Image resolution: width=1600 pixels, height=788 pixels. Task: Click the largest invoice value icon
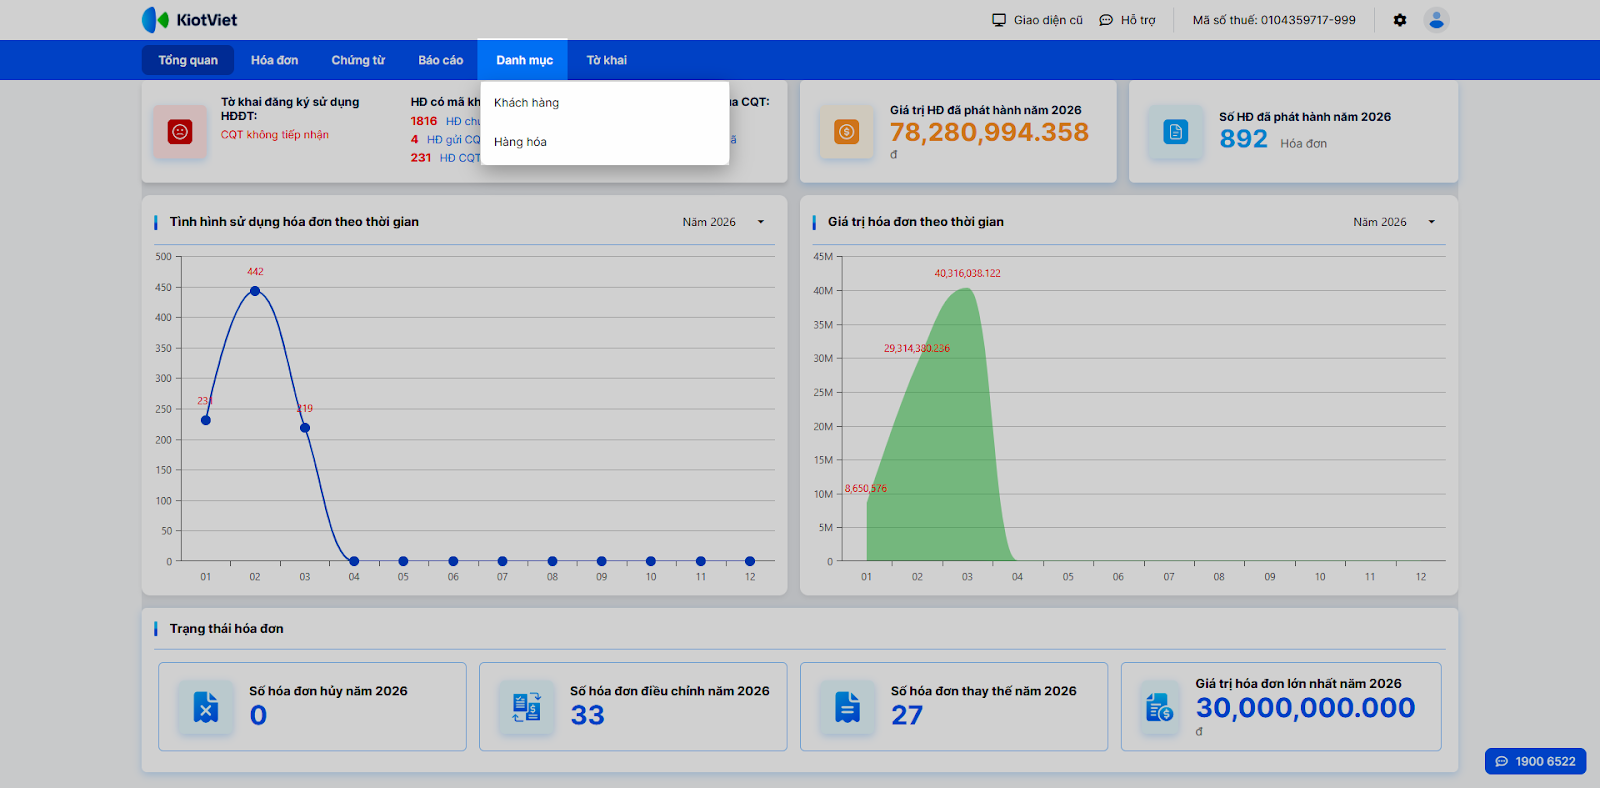(x=1160, y=707)
